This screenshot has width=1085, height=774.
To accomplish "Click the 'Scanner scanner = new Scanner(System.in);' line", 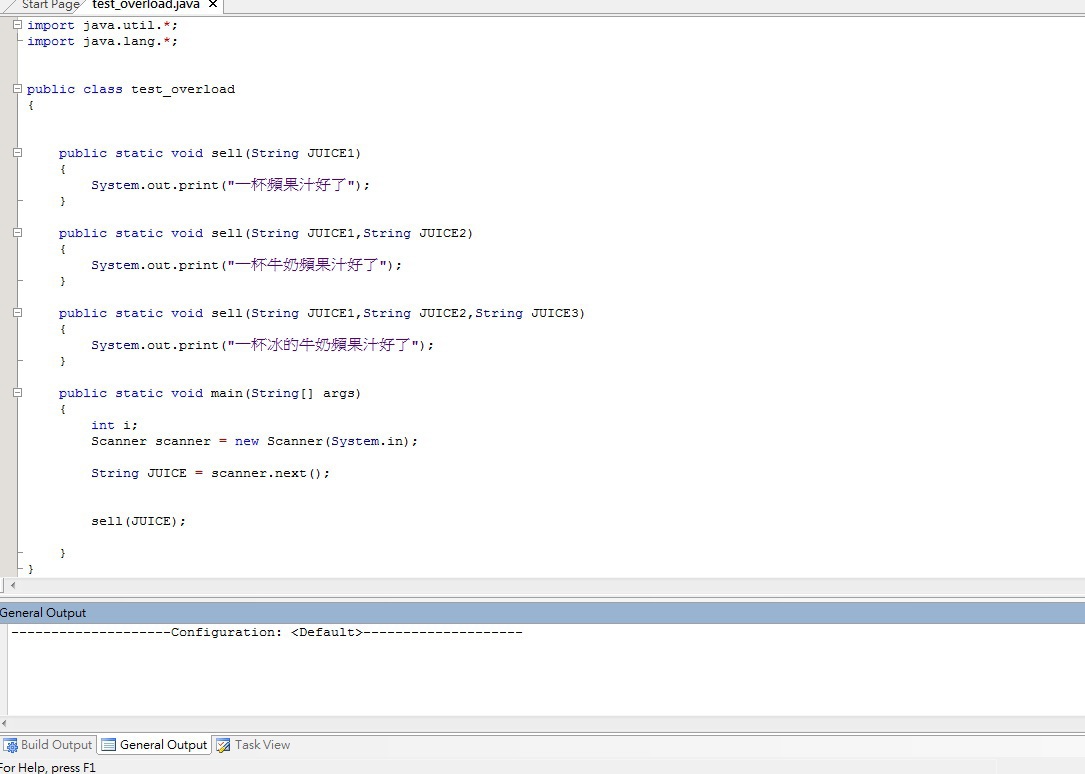I will click(x=255, y=441).
